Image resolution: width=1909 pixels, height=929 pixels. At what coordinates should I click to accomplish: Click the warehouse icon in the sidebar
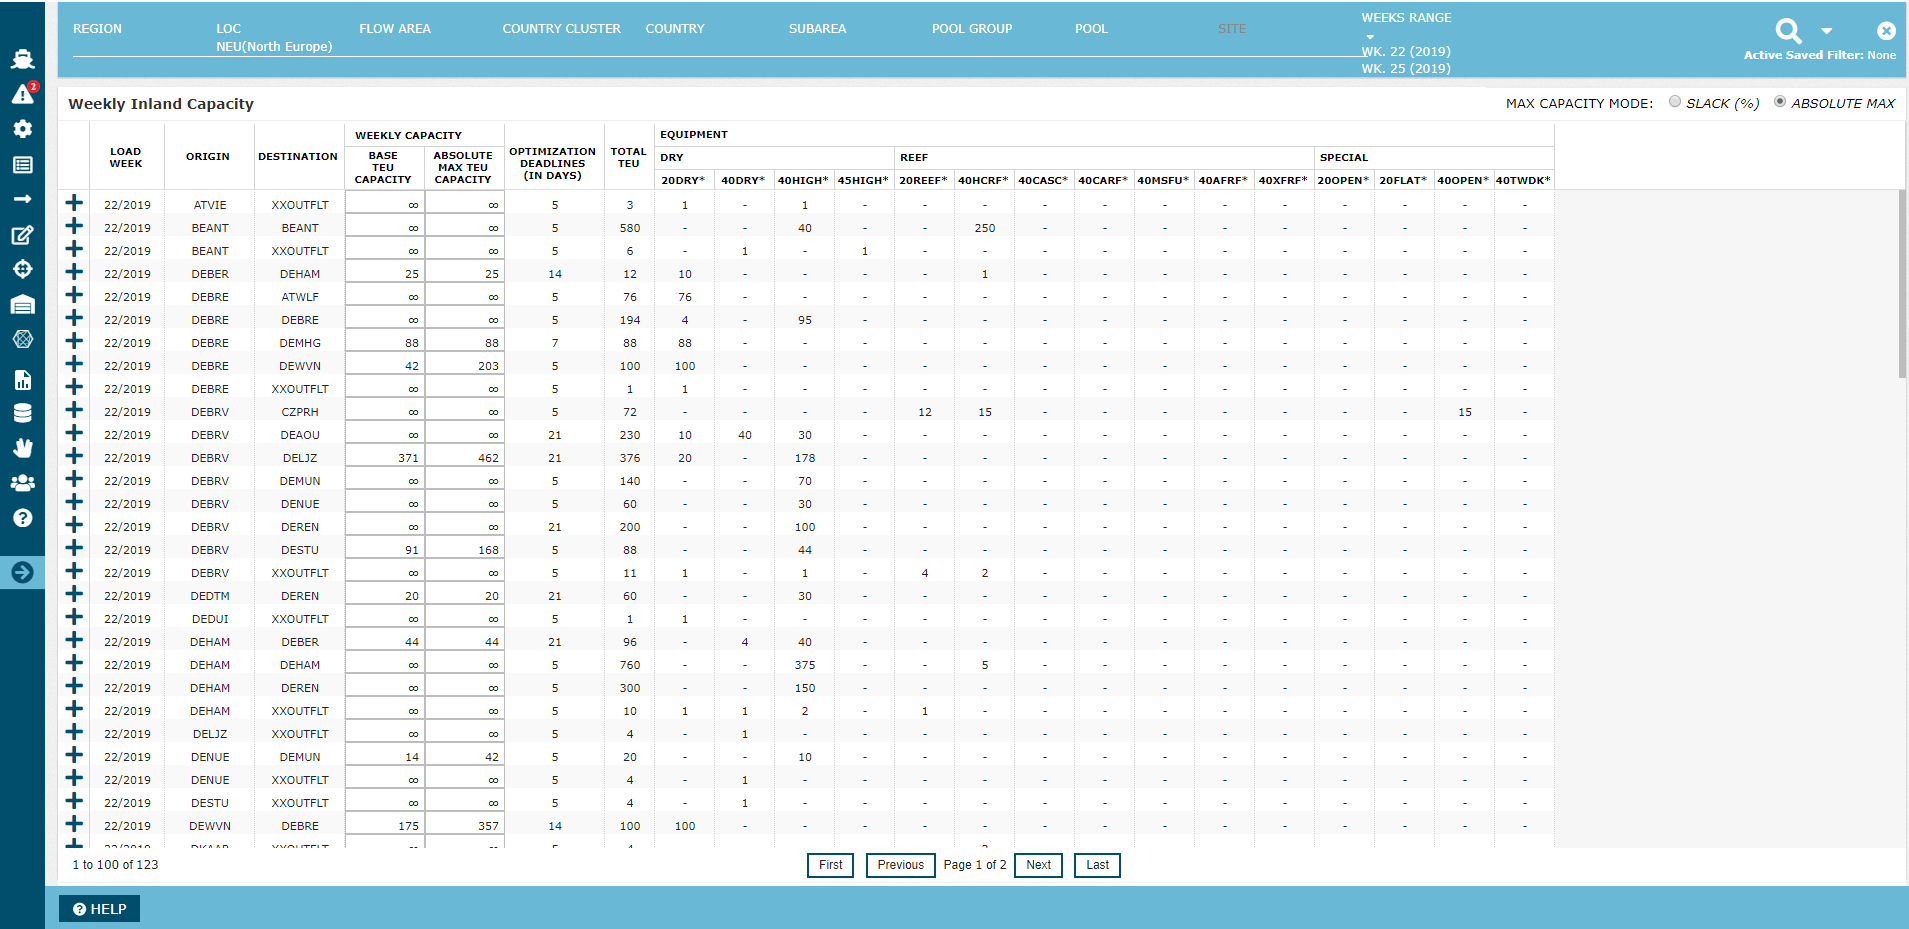click(x=22, y=305)
